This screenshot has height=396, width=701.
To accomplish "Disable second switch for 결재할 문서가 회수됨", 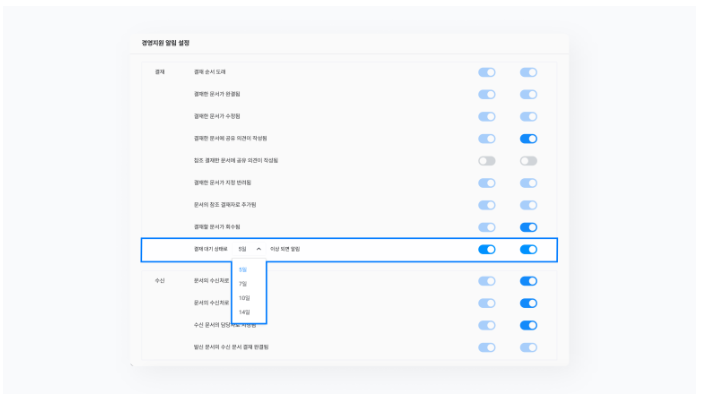I will click(528, 227).
